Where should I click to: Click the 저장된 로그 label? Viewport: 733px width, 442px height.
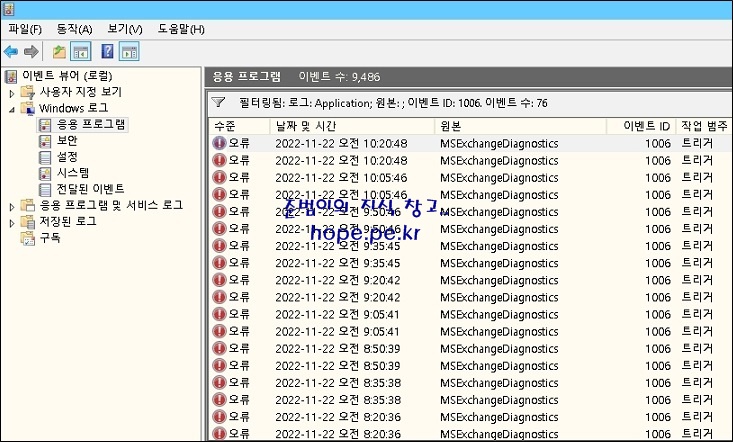tap(68, 221)
